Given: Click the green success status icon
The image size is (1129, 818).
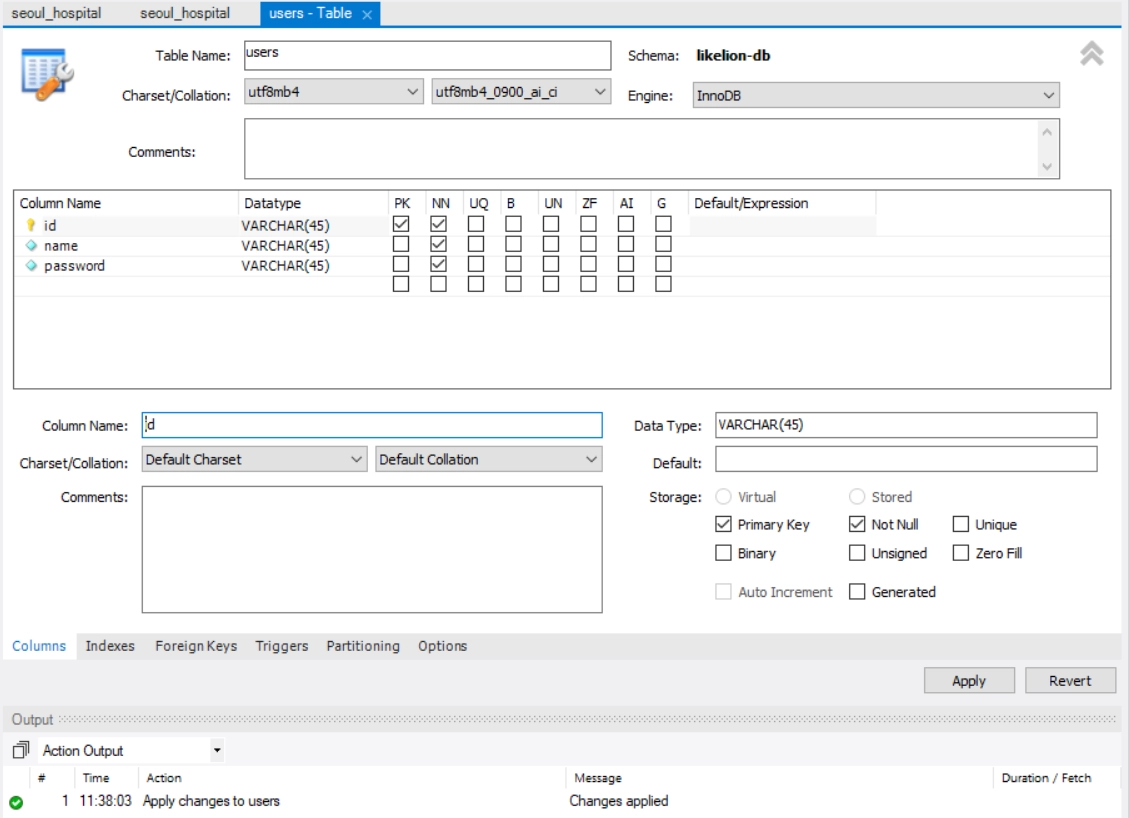Looking at the screenshot, I should (x=16, y=802).
